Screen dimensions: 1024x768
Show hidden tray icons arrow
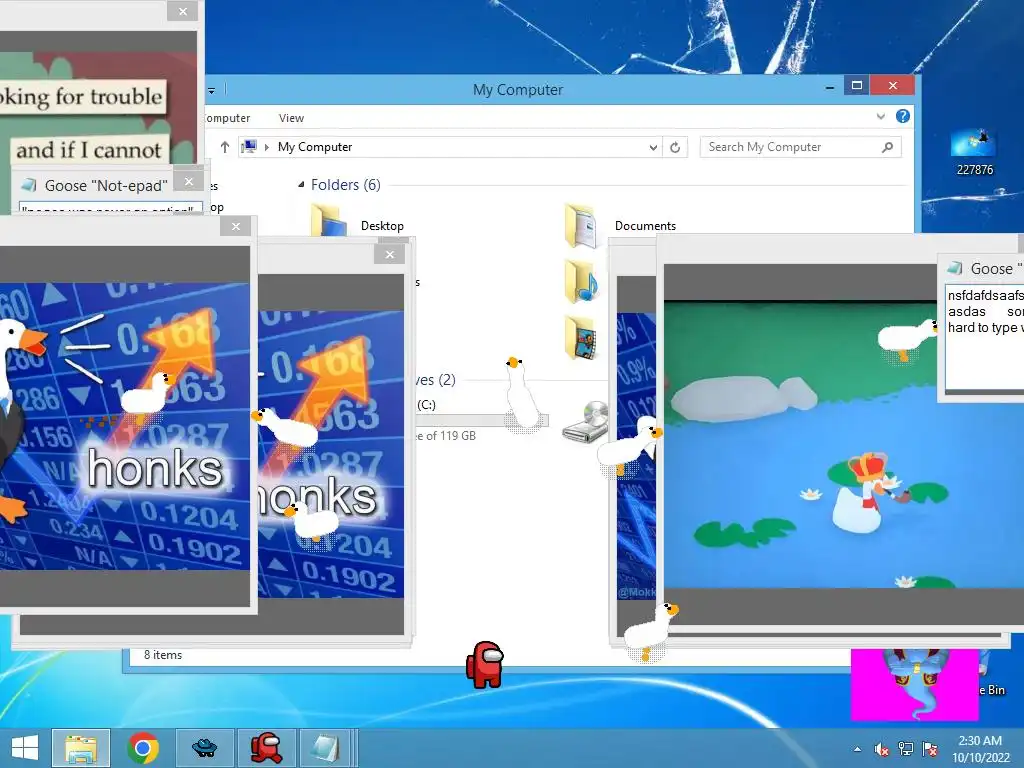857,750
